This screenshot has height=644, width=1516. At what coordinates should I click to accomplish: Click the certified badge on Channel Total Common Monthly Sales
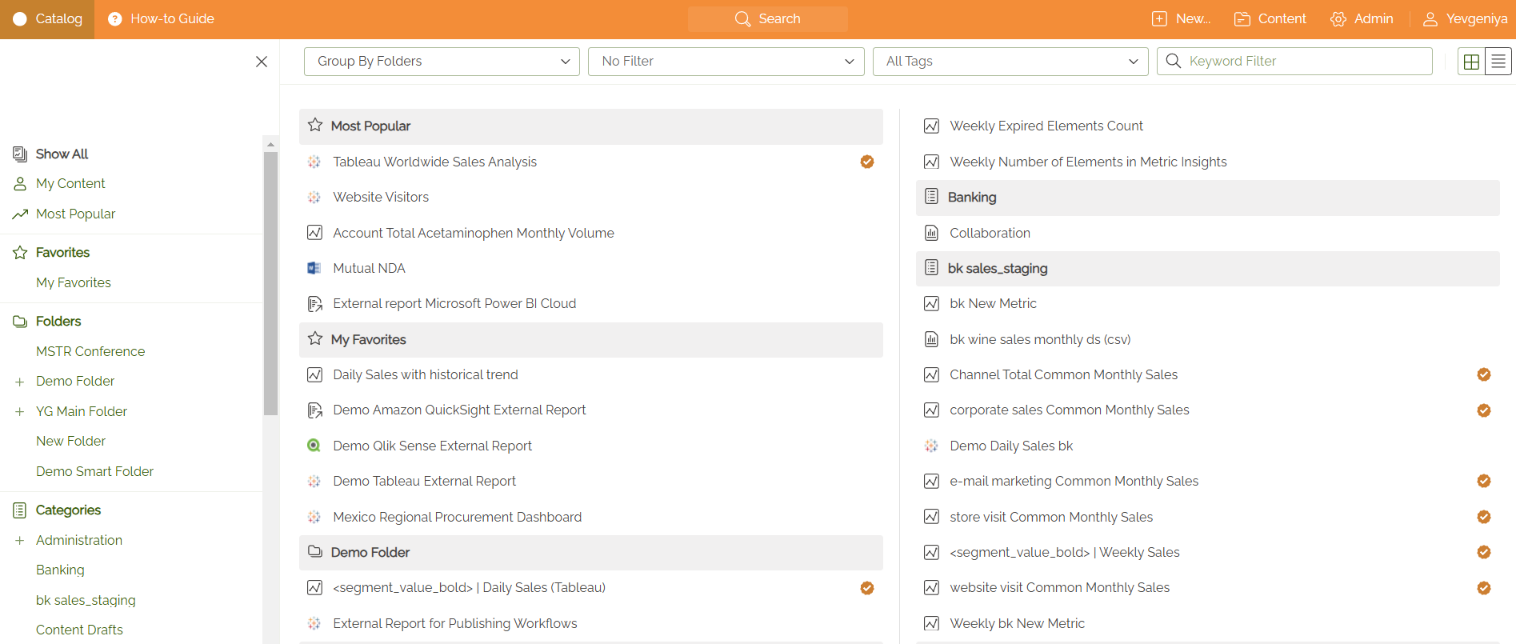click(1484, 375)
